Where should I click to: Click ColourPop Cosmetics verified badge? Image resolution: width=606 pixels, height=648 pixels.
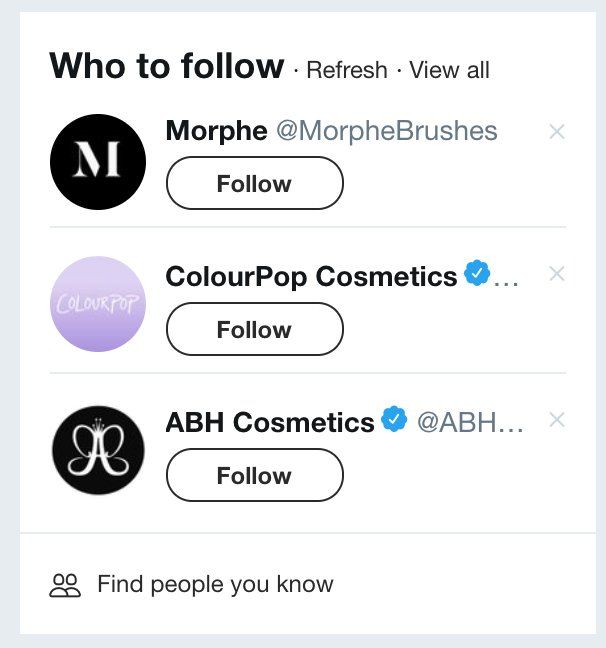click(x=478, y=274)
